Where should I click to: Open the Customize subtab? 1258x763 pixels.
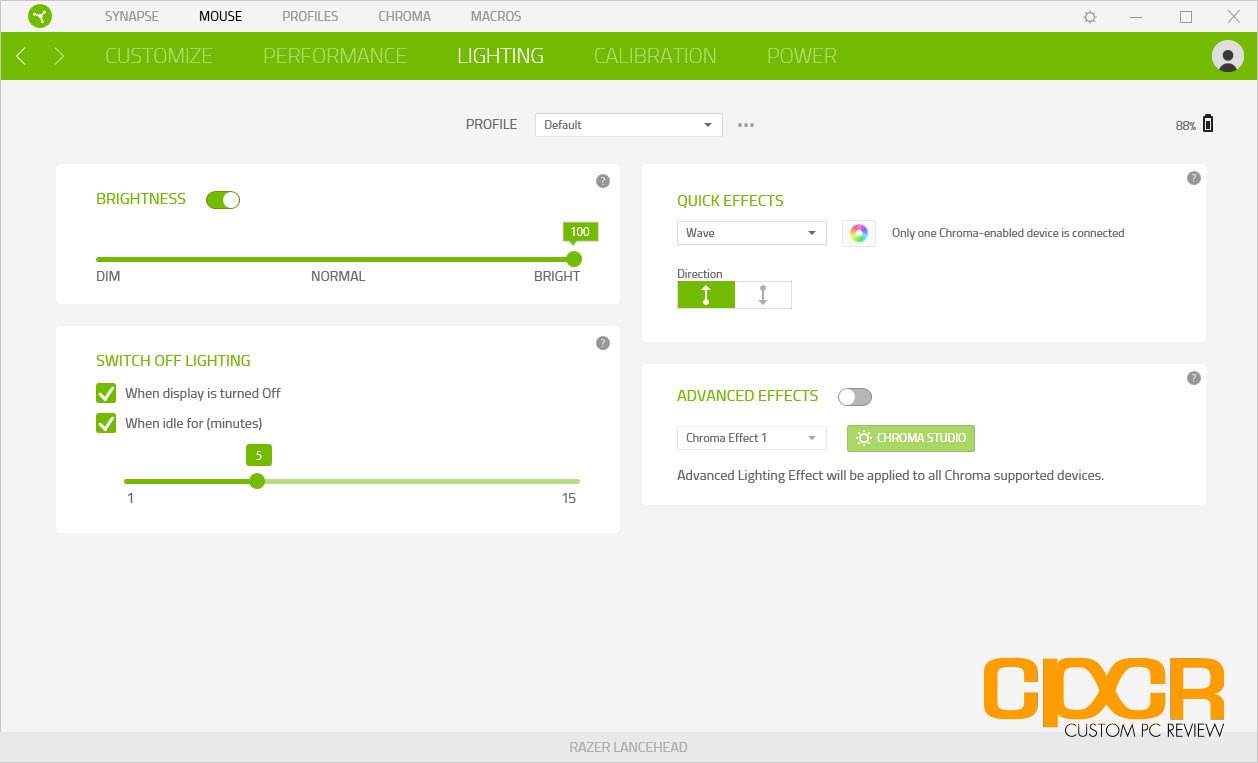(x=159, y=56)
